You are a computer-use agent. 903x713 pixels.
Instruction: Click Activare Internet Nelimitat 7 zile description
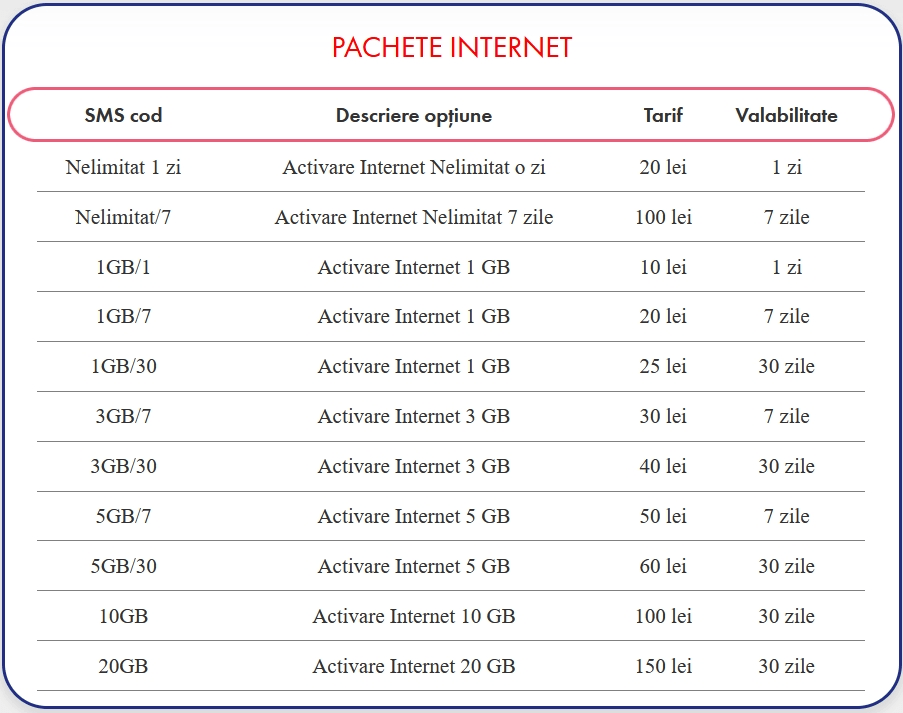(413, 218)
